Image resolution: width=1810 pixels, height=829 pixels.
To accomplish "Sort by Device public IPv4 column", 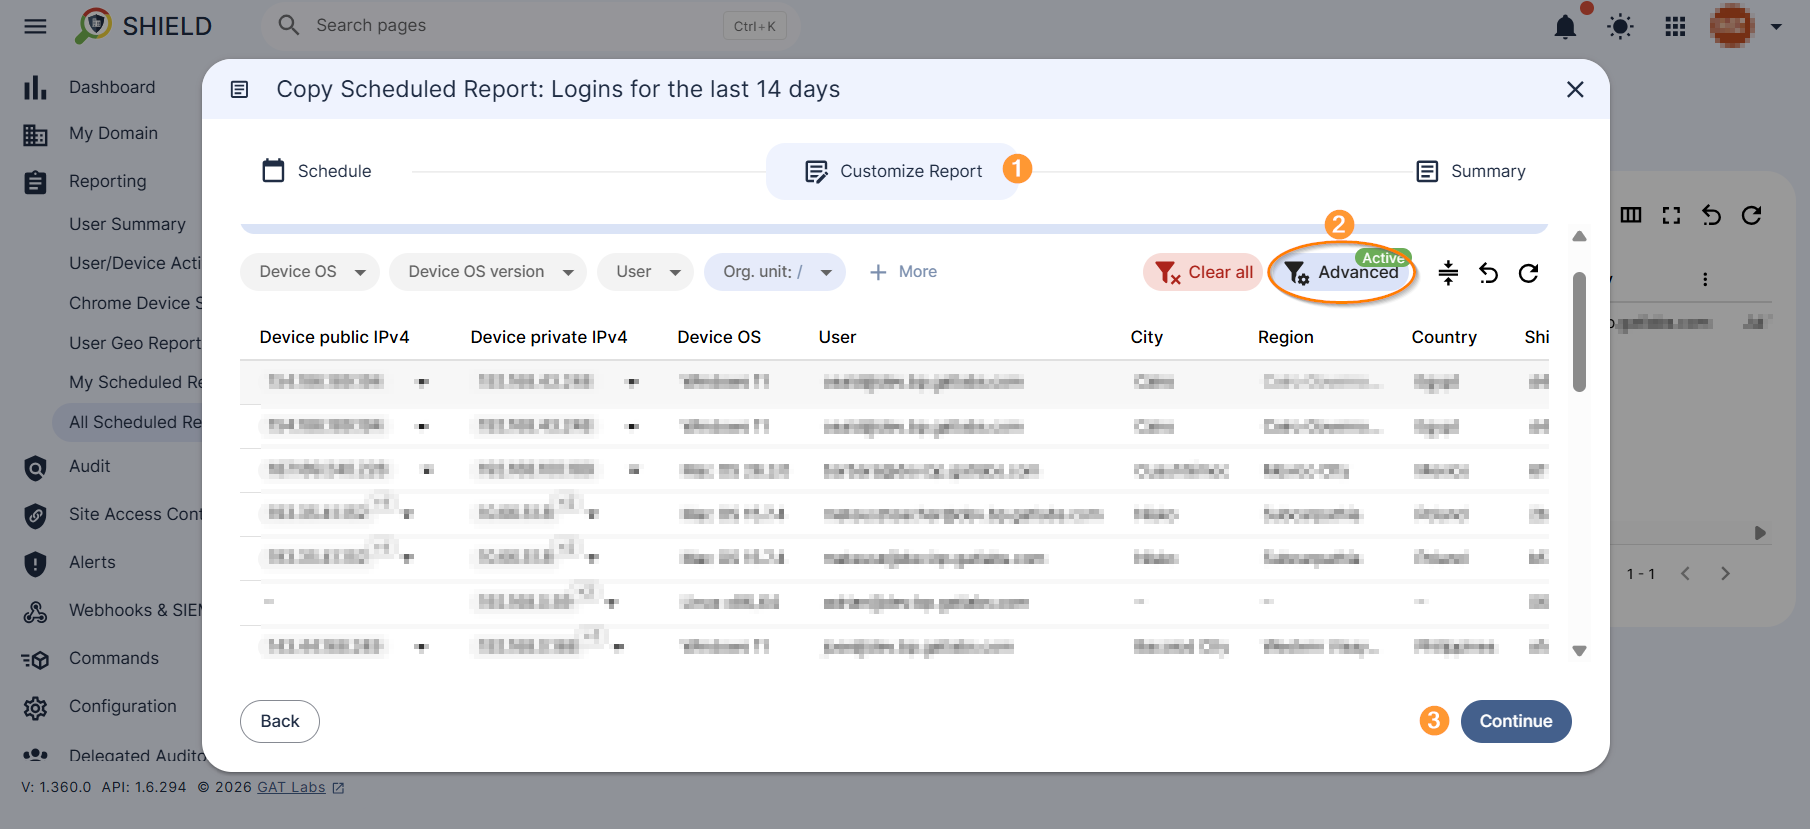I will [334, 337].
